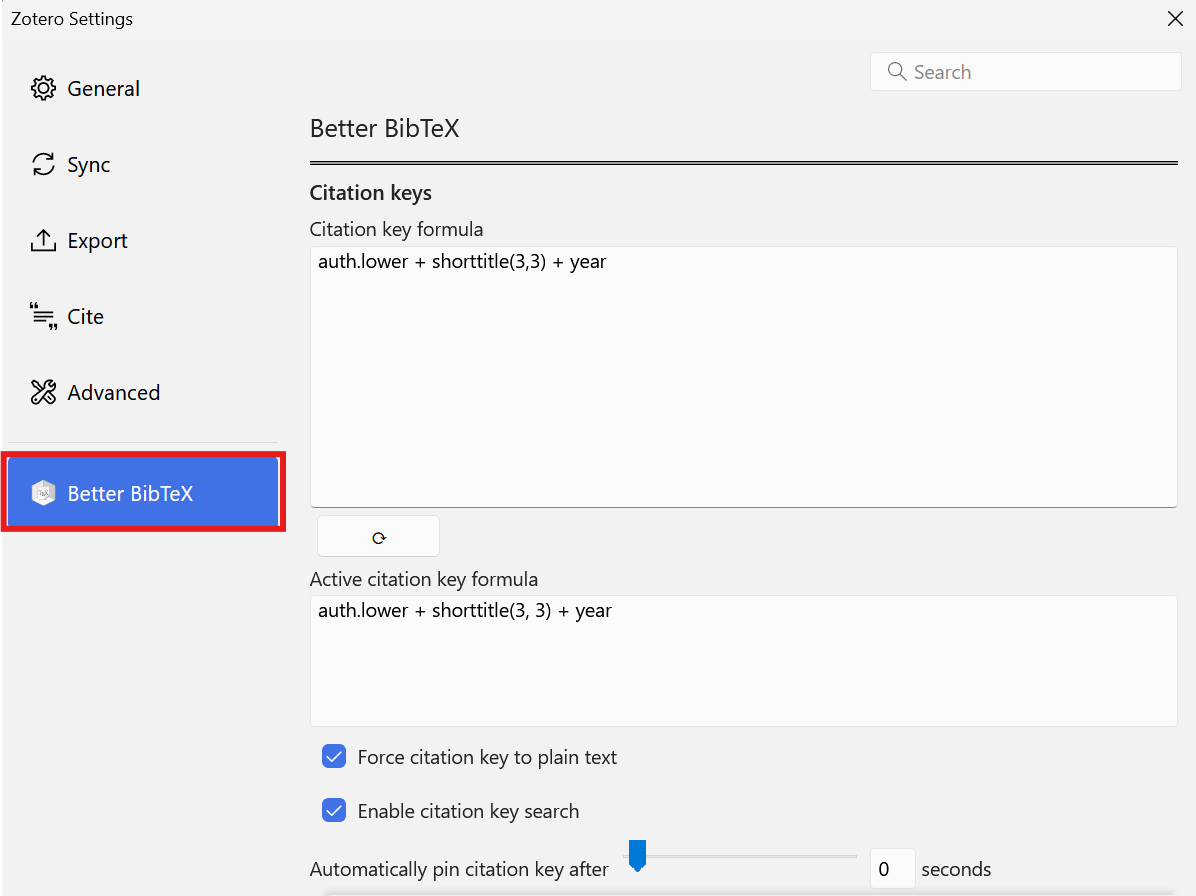Click the Better BibTeX hexagon icon
The width and height of the screenshot is (1196, 896).
click(43, 493)
